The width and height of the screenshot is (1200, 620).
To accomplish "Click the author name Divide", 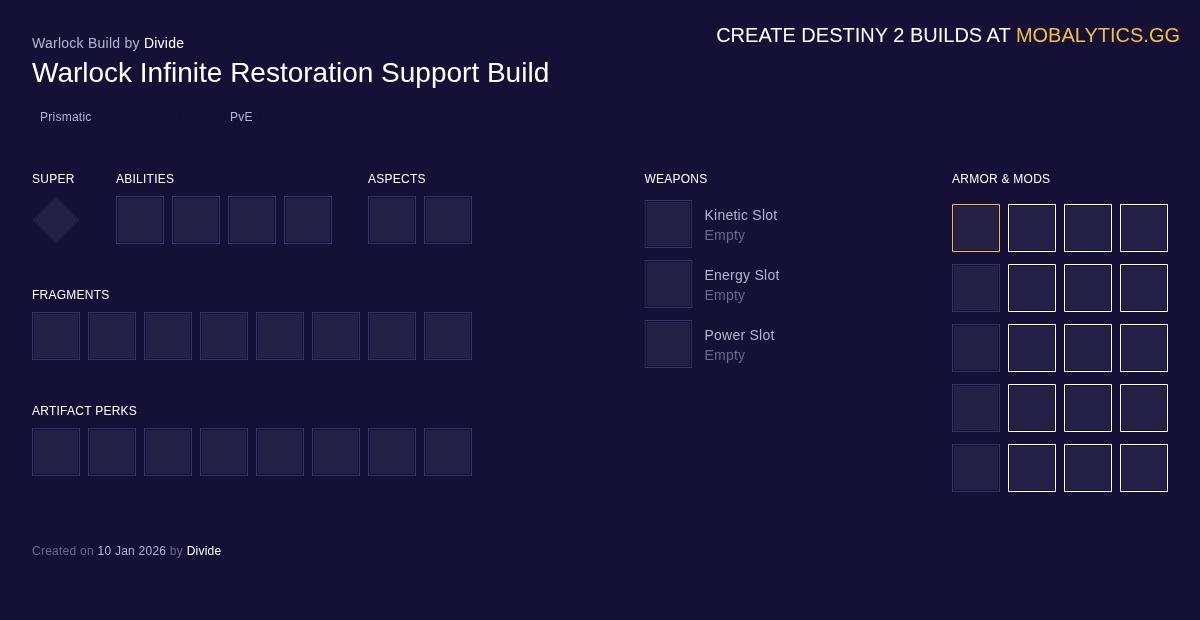I will pos(164,43).
